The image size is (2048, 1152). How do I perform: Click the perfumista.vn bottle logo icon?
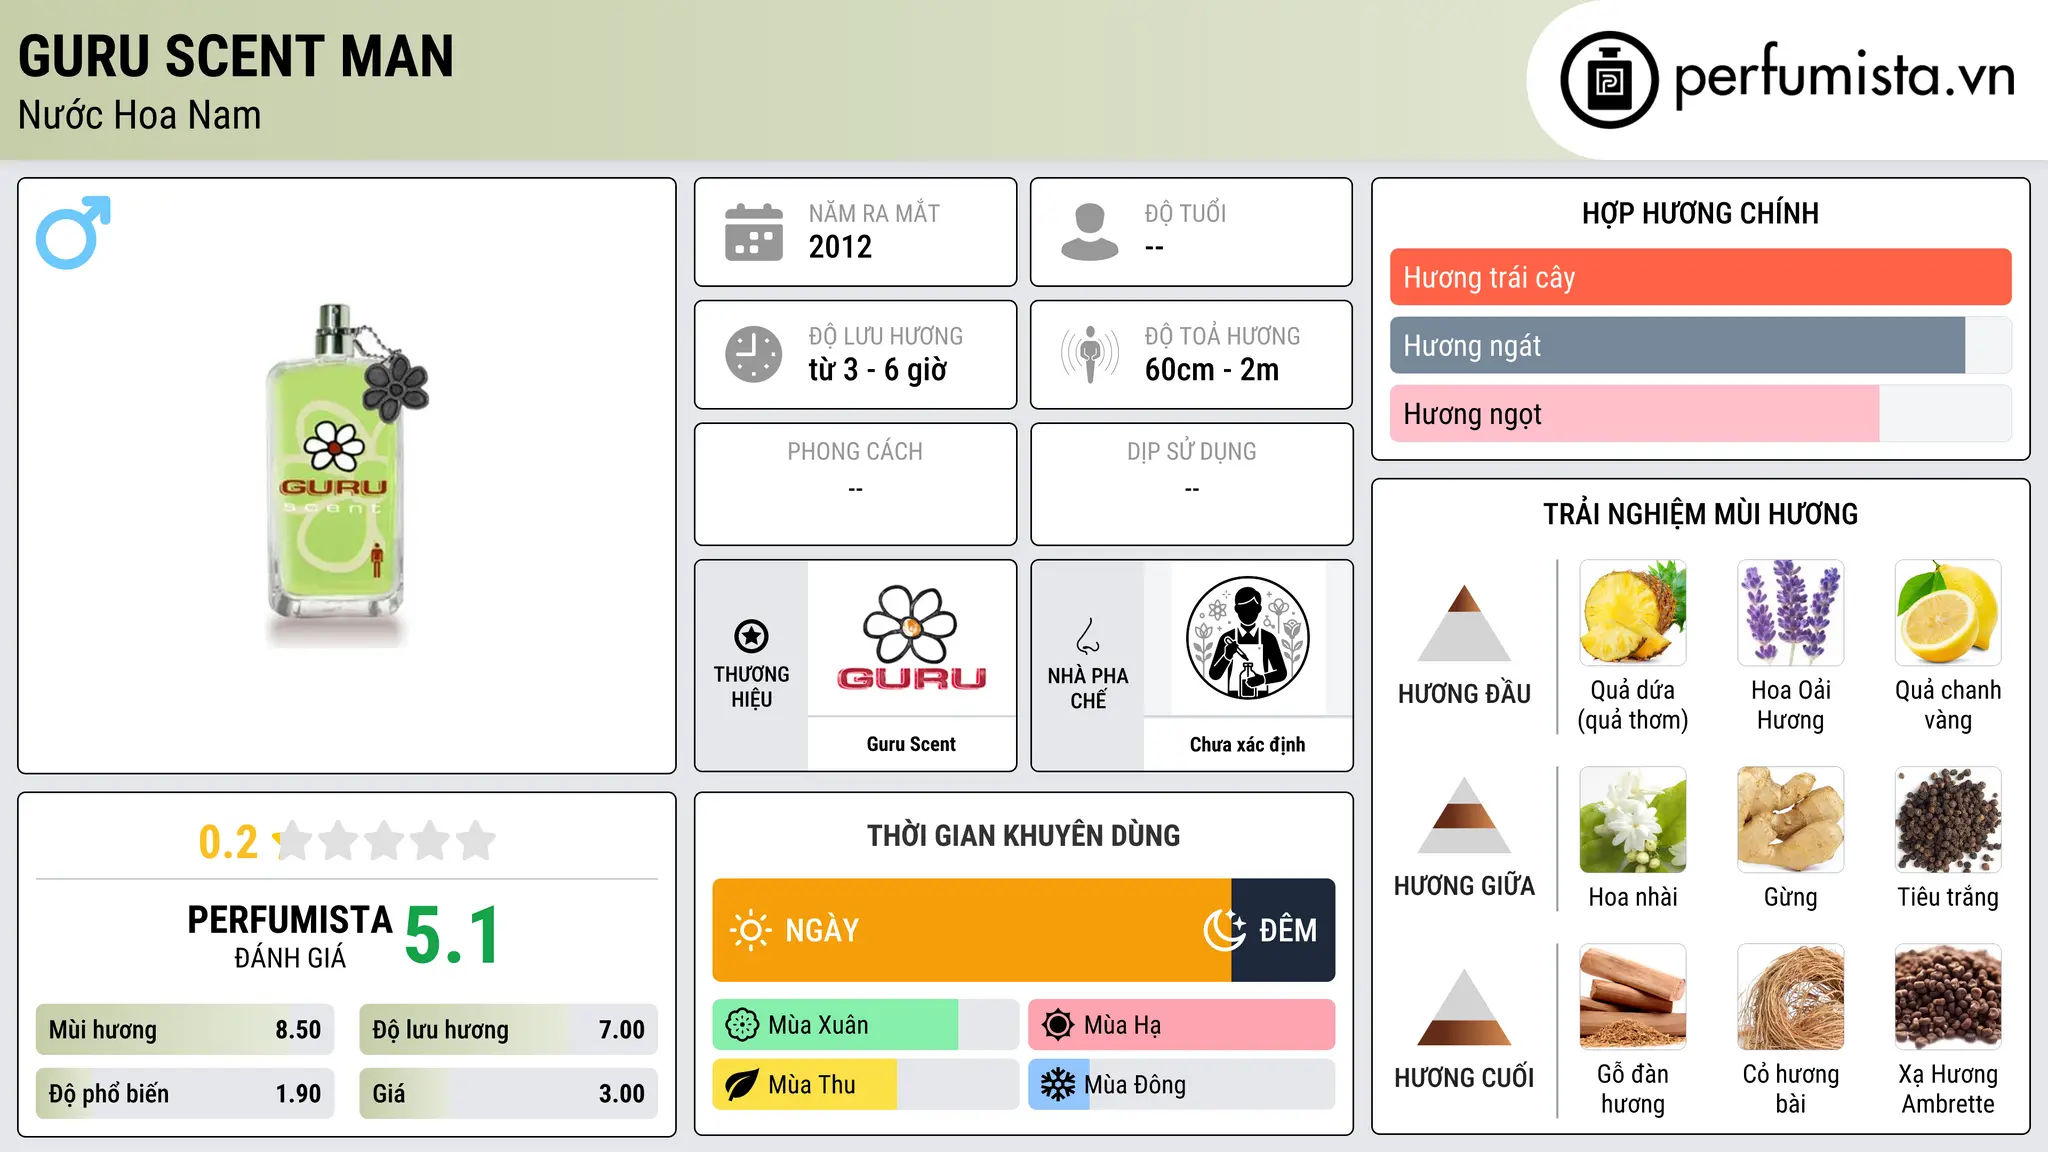pyautogui.click(x=1609, y=80)
